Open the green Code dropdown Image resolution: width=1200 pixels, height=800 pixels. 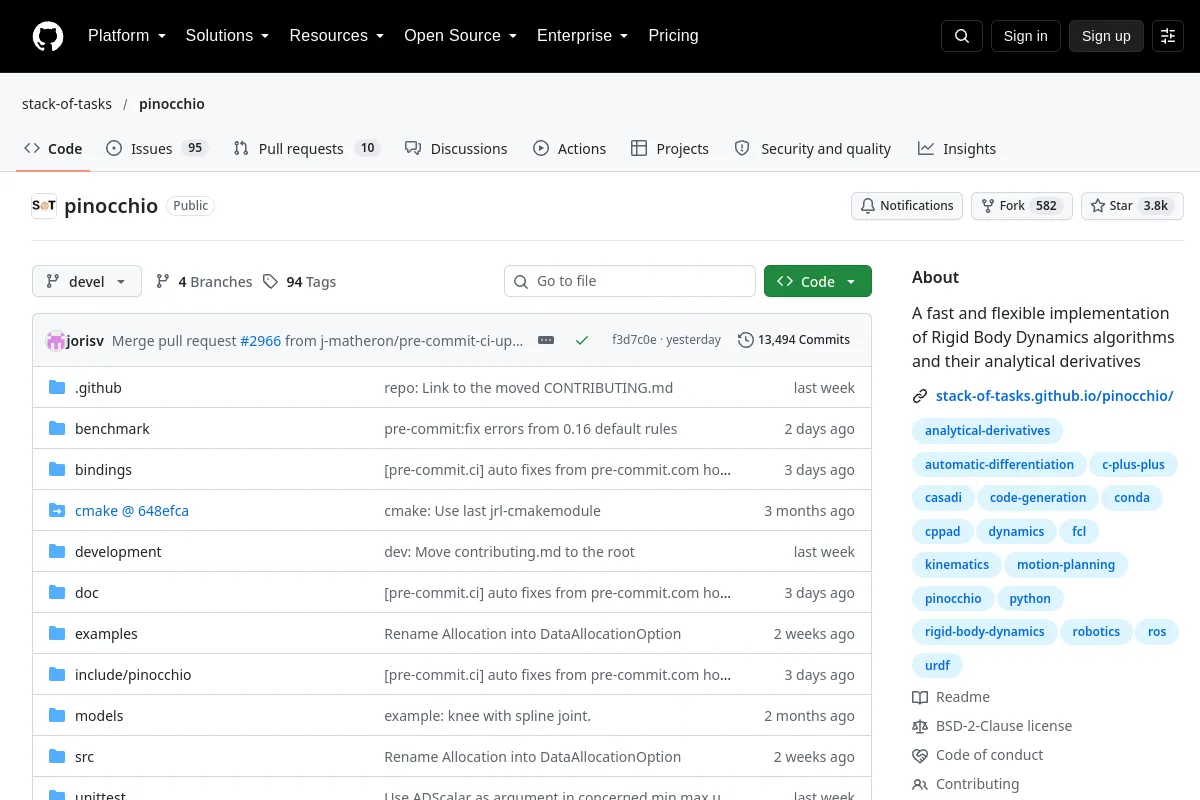point(818,281)
